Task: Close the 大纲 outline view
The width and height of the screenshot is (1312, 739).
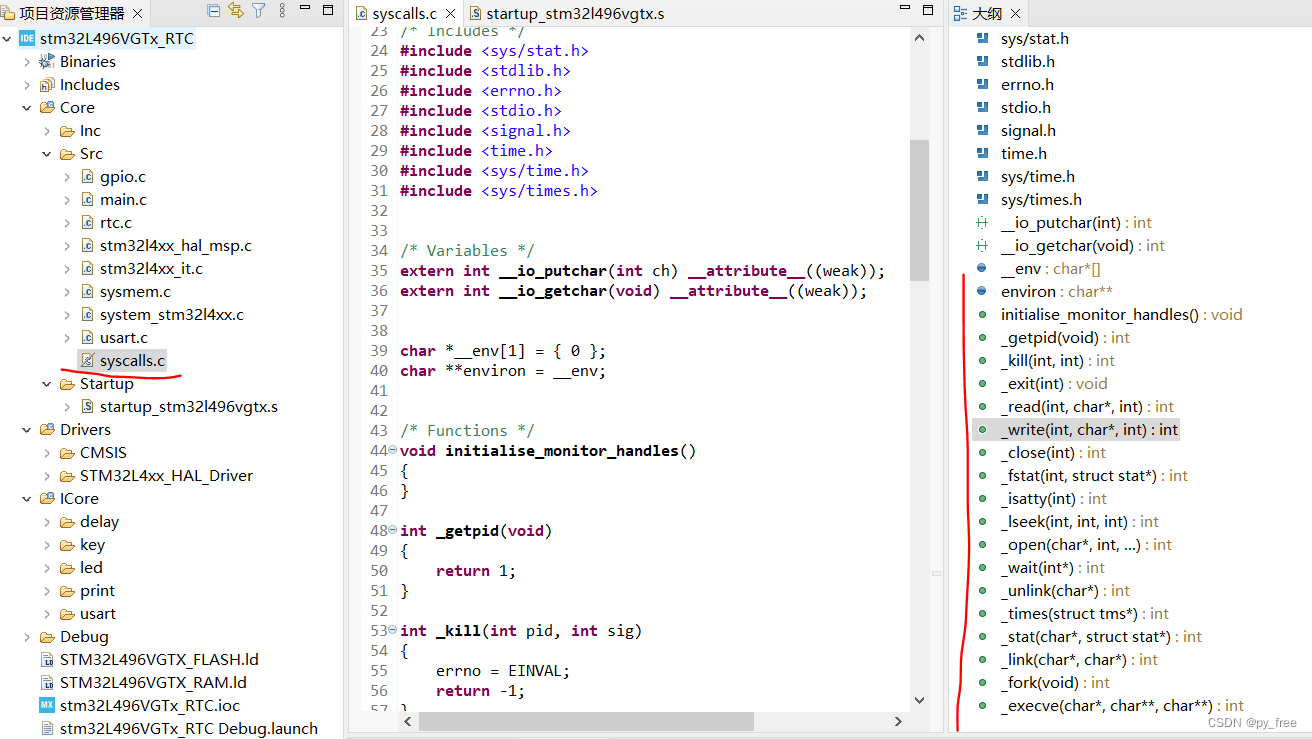Action: click(x=1015, y=13)
